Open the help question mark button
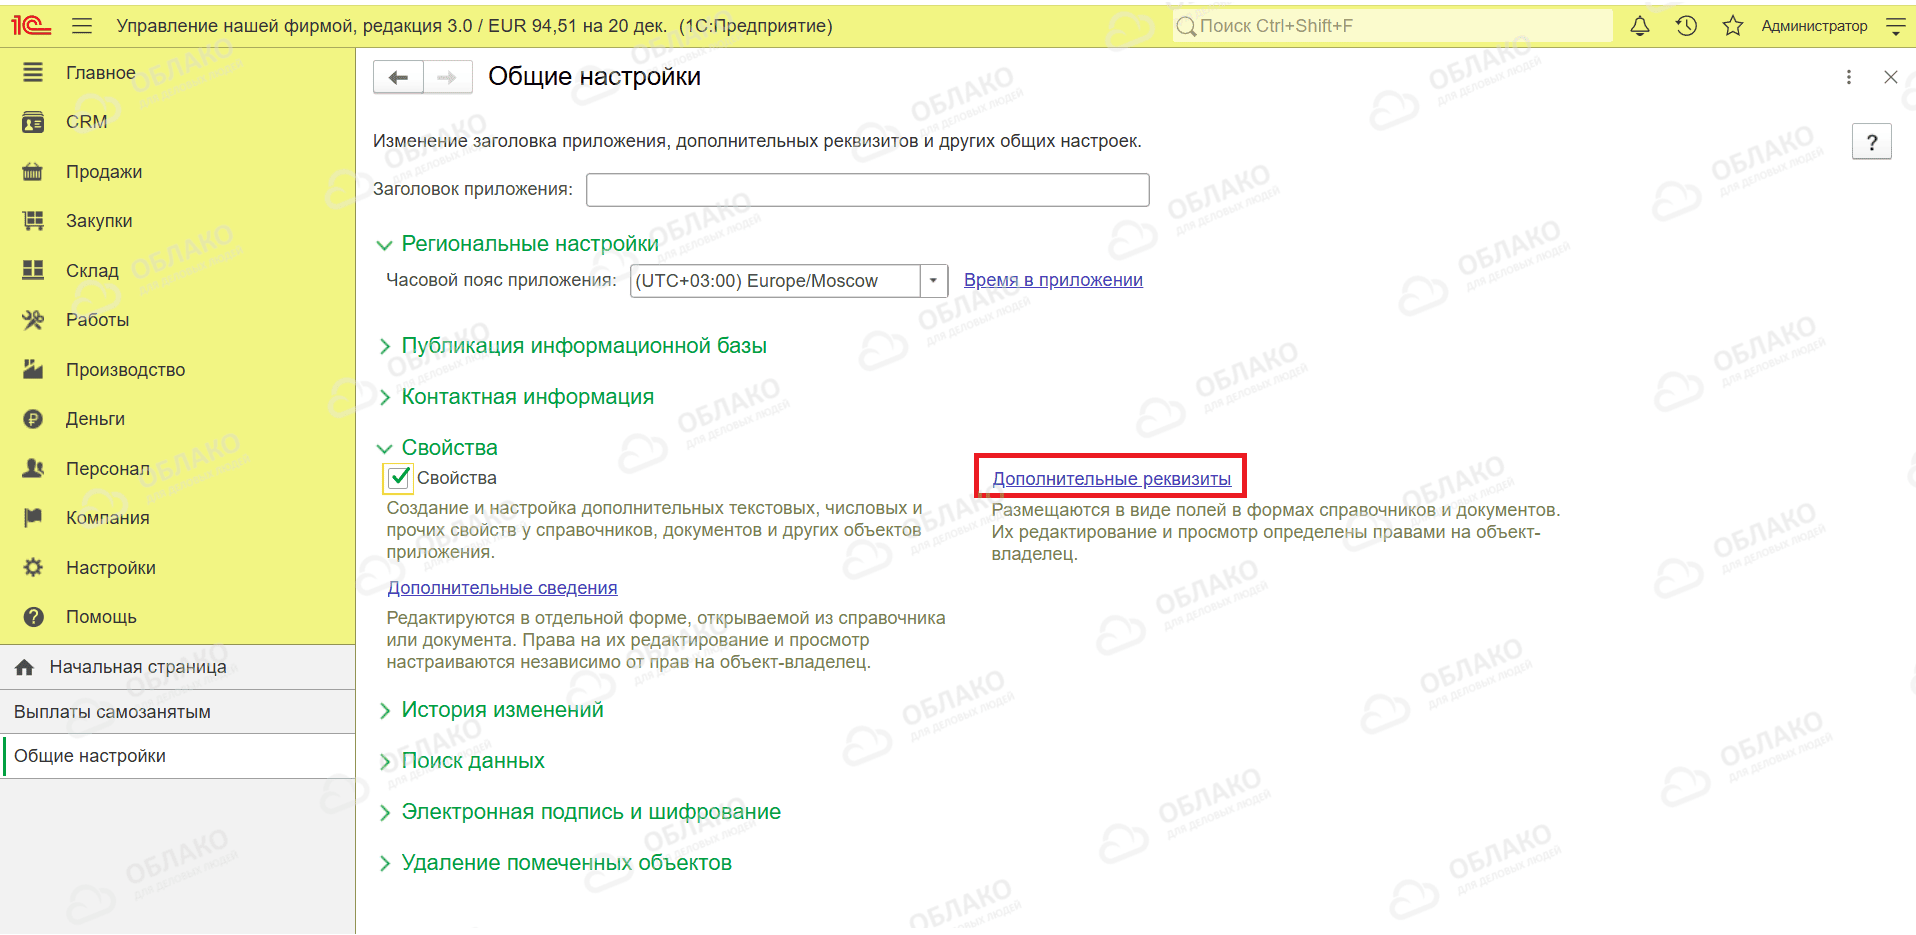1916x935 pixels. (x=1871, y=142)
